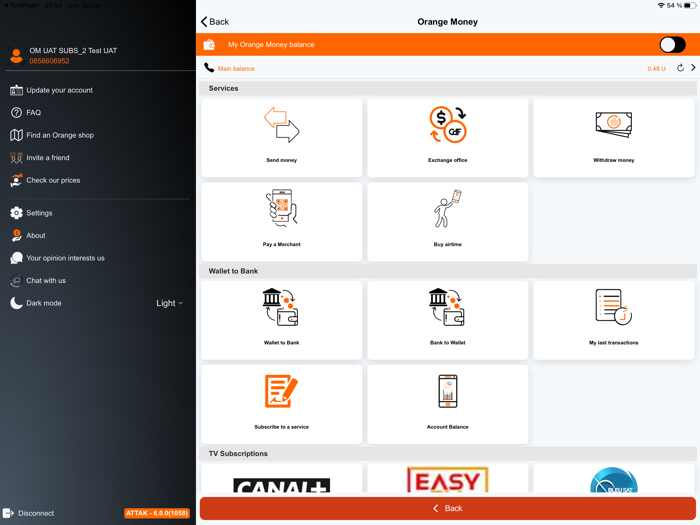Image resolution: width=700 pixels, height=525 pixels.
Task: Open the Account Balance tile
Action: click(447, 404)
